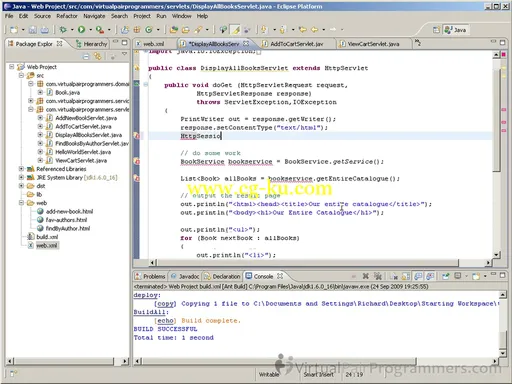
Task: Click the Save toolbar icon
Action: point(32,30)
